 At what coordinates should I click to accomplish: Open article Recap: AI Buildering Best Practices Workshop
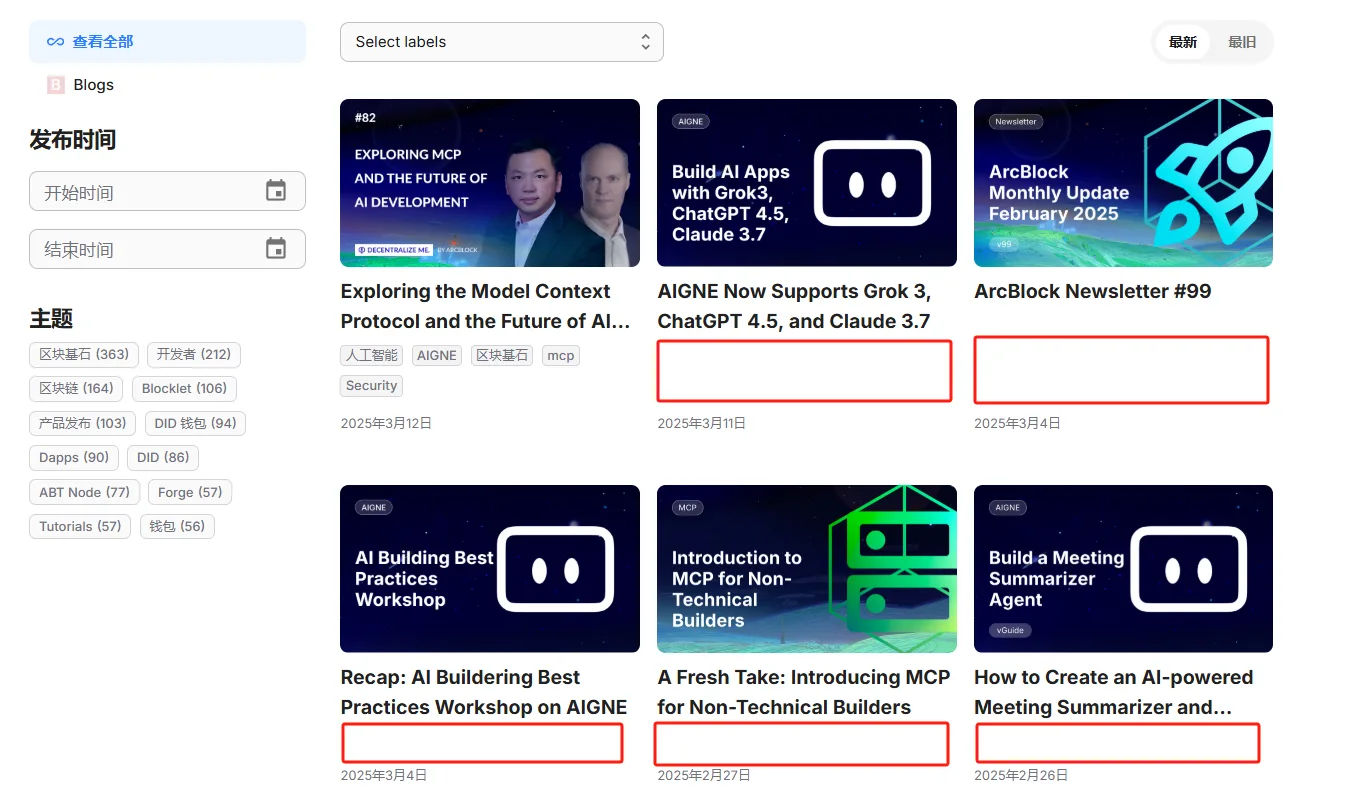point(484,692)
